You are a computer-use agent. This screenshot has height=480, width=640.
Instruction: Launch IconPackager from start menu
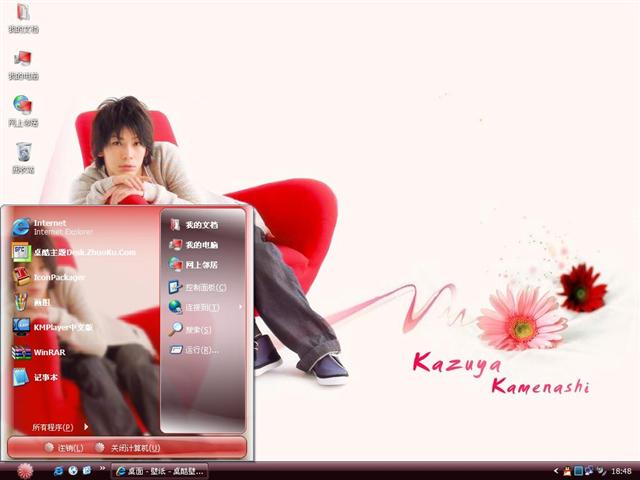[49, 277]
